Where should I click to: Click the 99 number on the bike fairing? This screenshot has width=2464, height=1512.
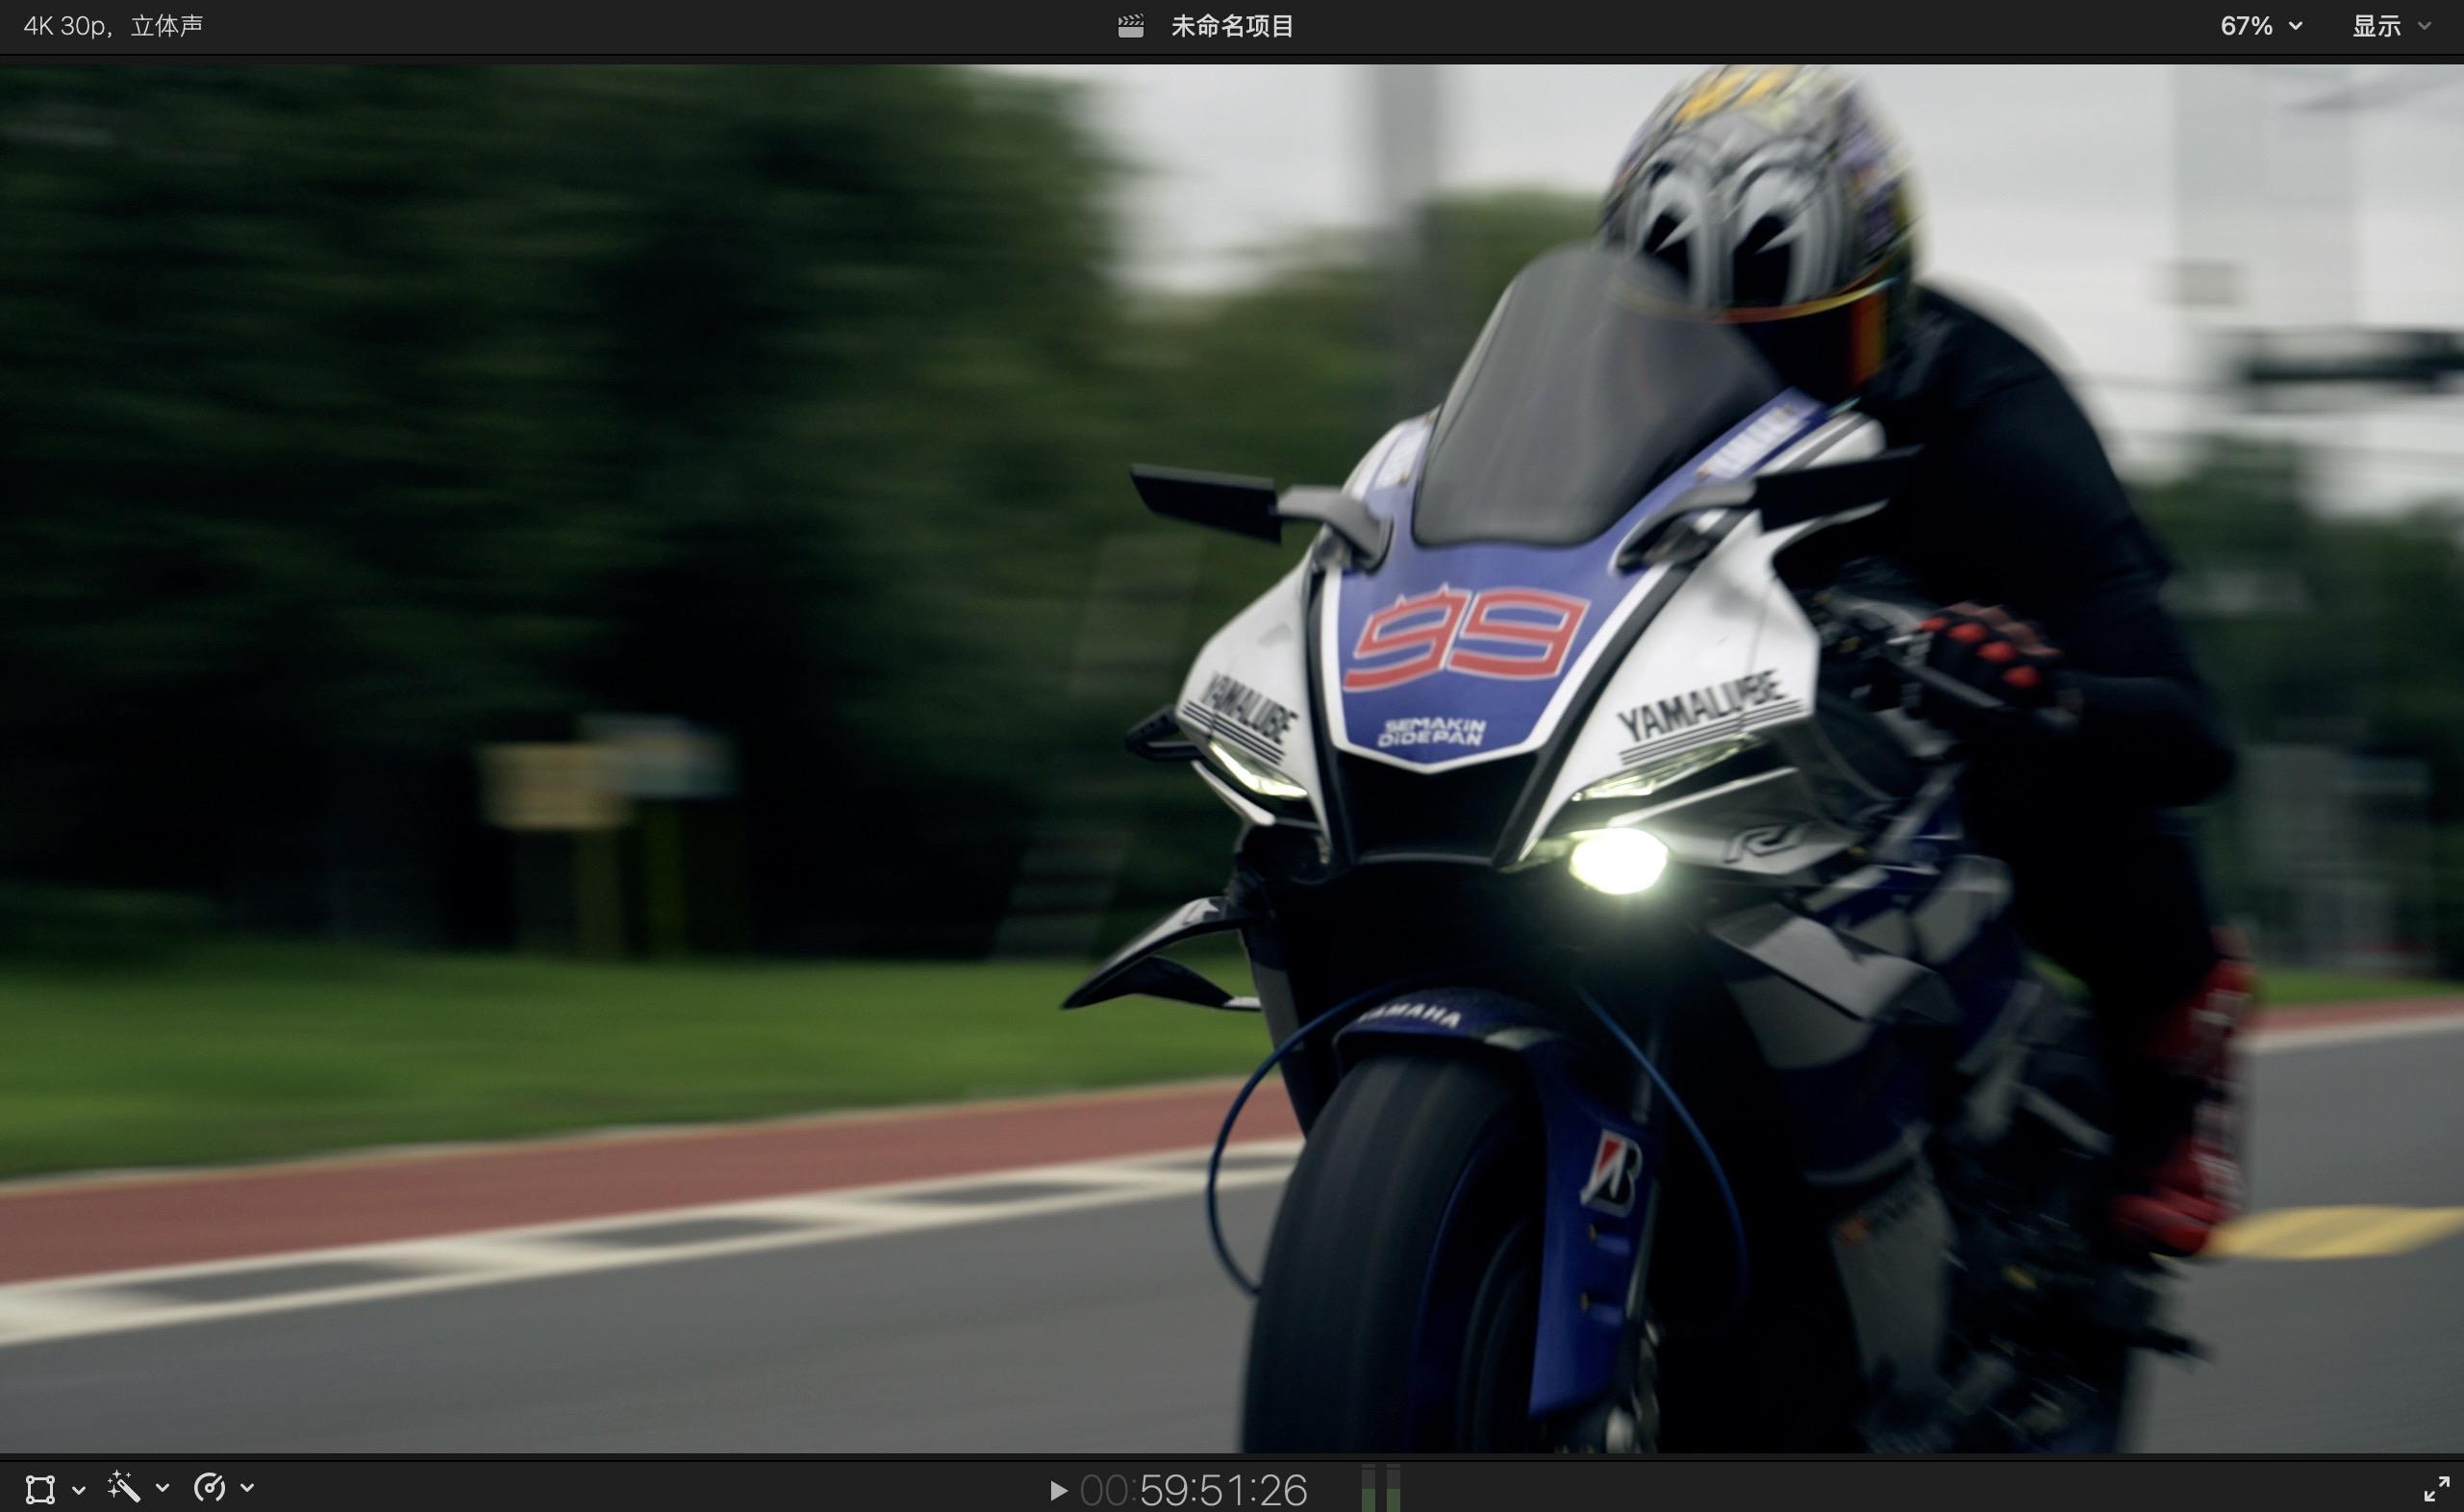tap(1466, 639)
